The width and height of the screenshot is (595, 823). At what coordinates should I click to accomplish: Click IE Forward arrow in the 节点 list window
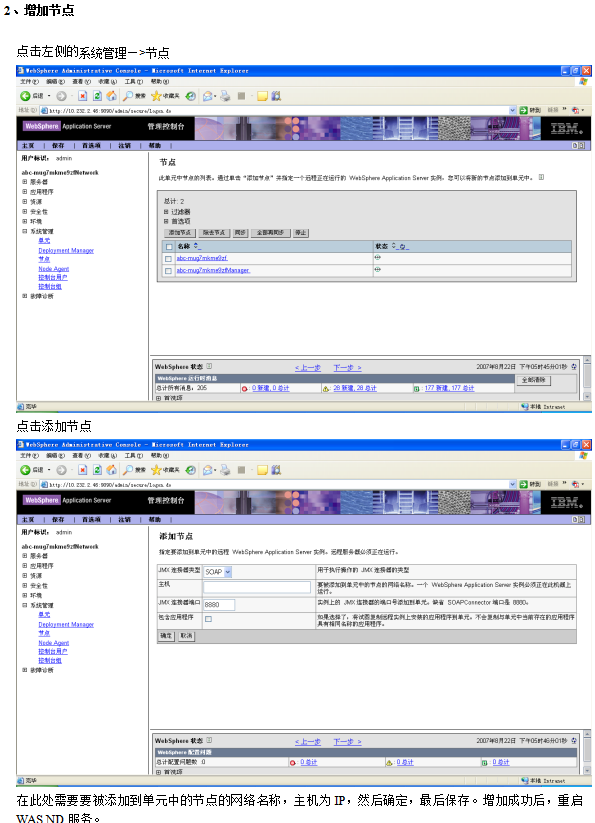61,96
